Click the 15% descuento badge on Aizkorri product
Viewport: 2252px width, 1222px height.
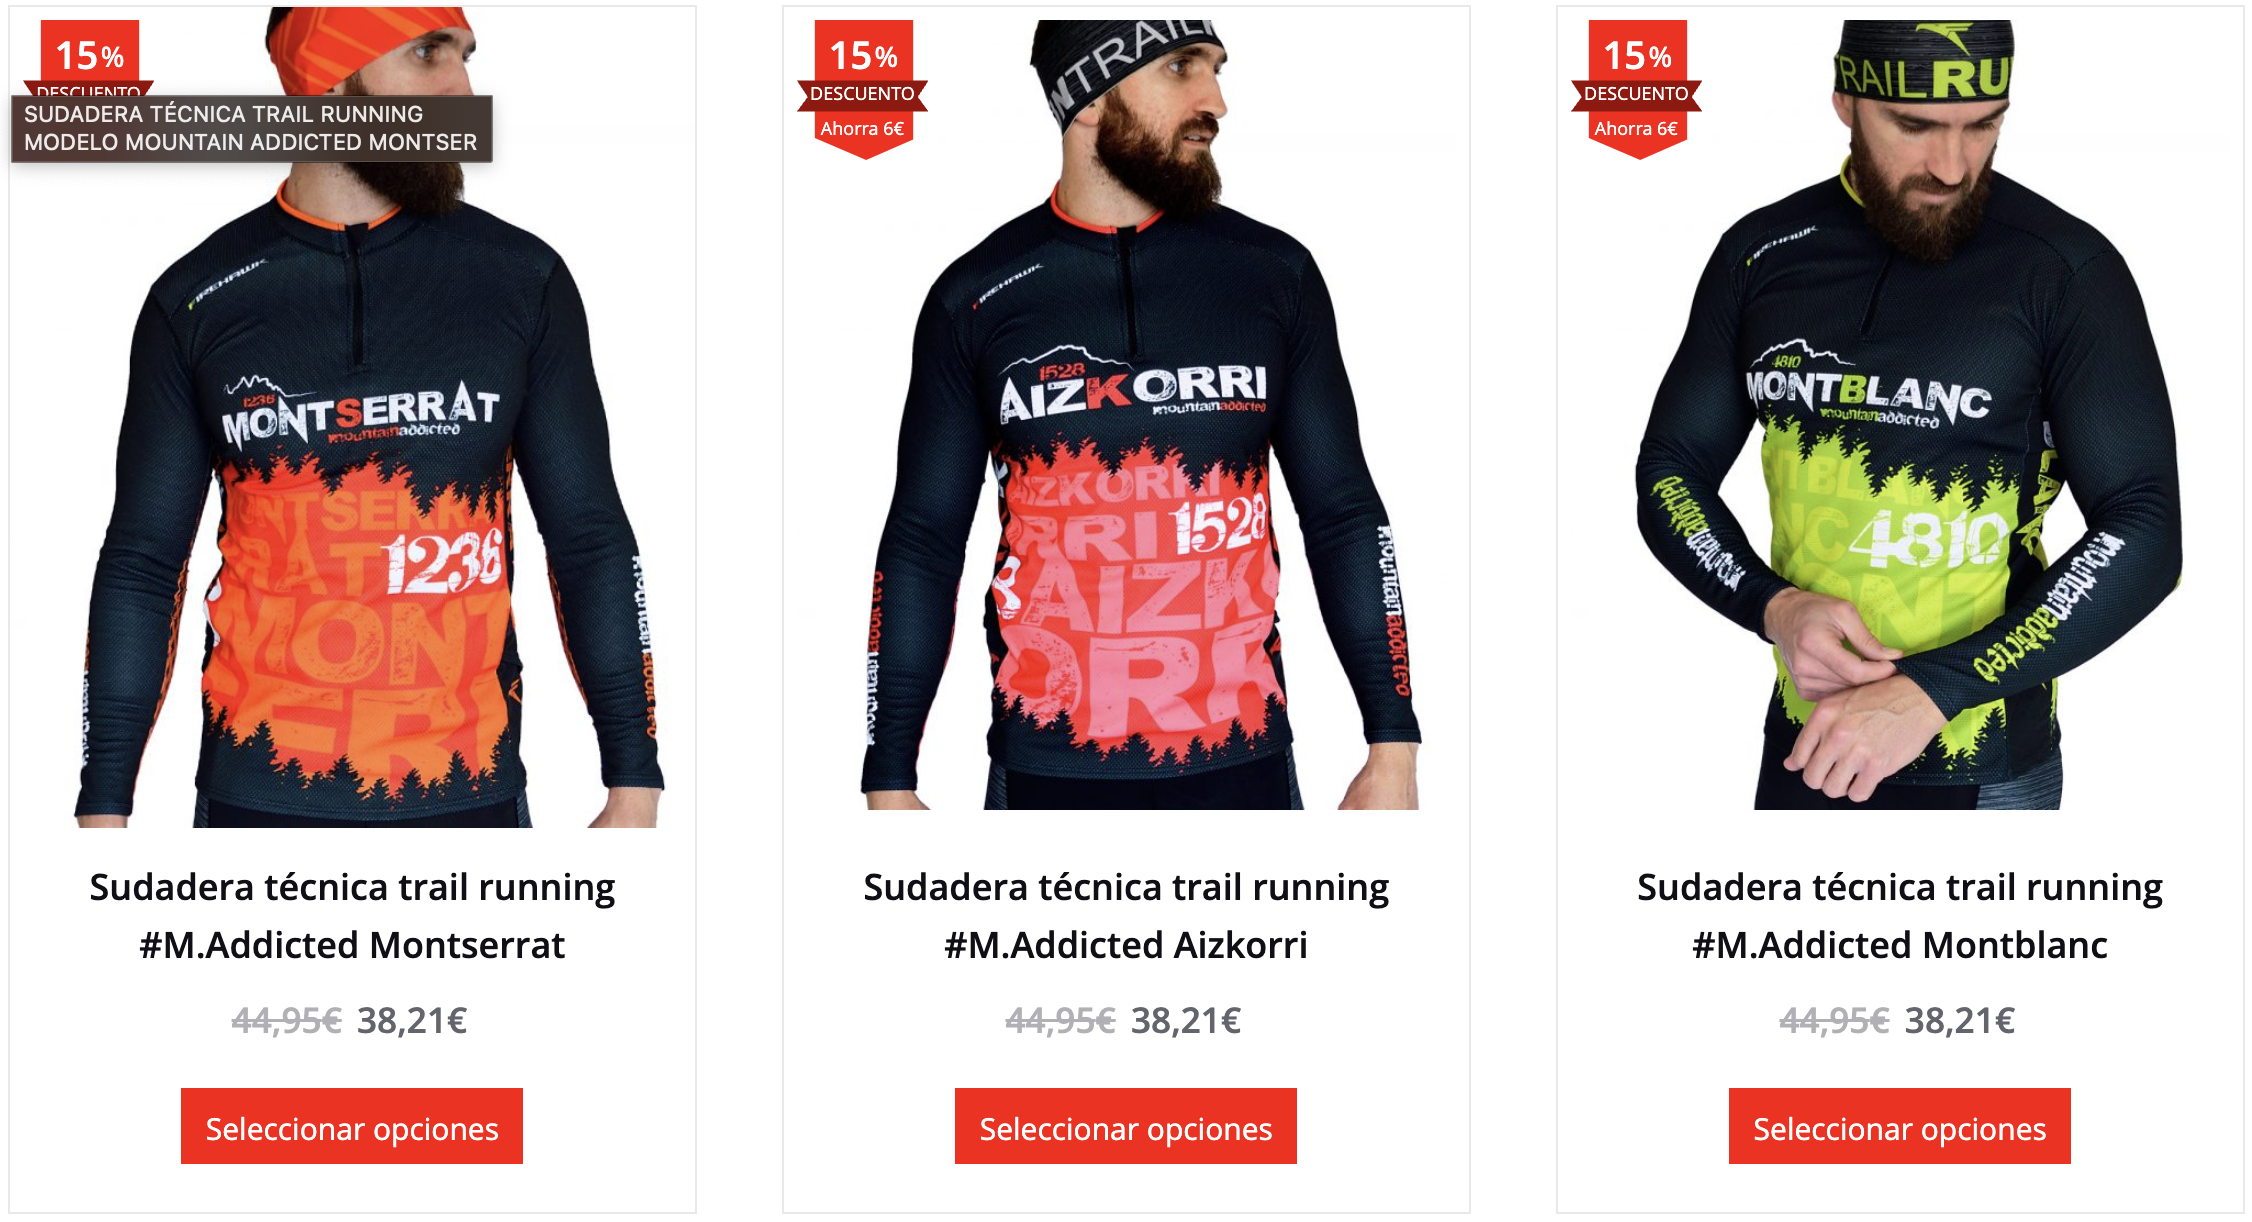click(863, 89)
